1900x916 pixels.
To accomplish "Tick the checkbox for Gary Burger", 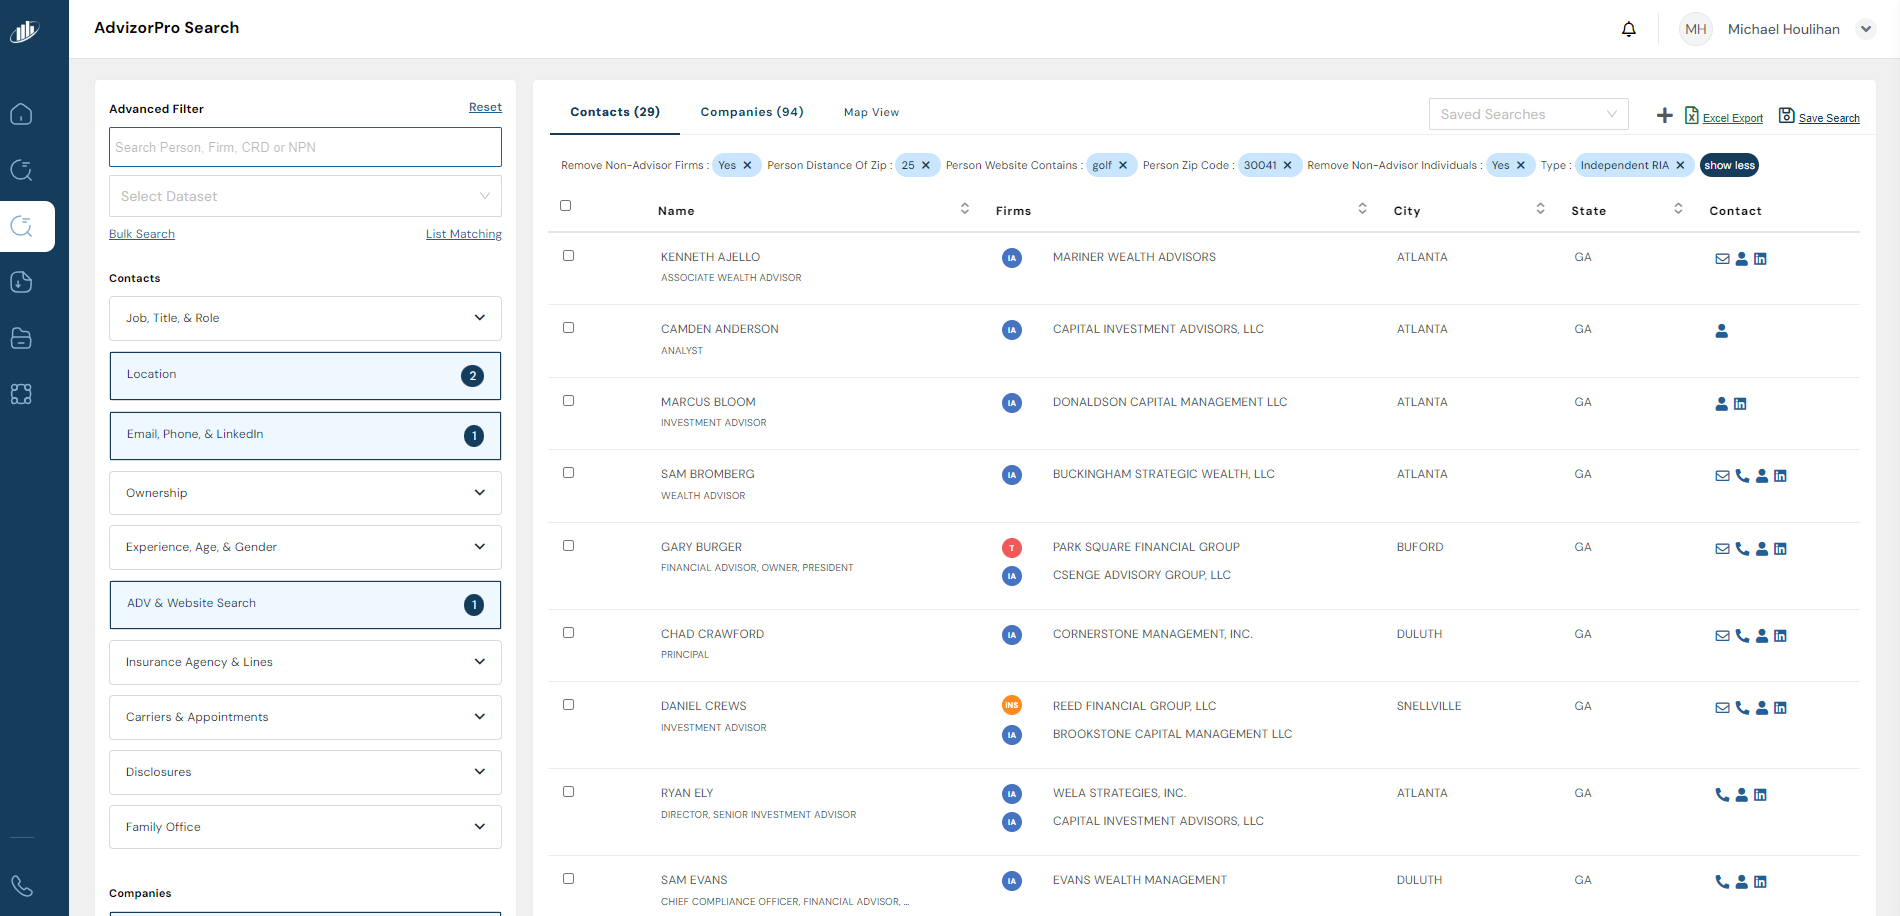I will click(x=568, y=546).
